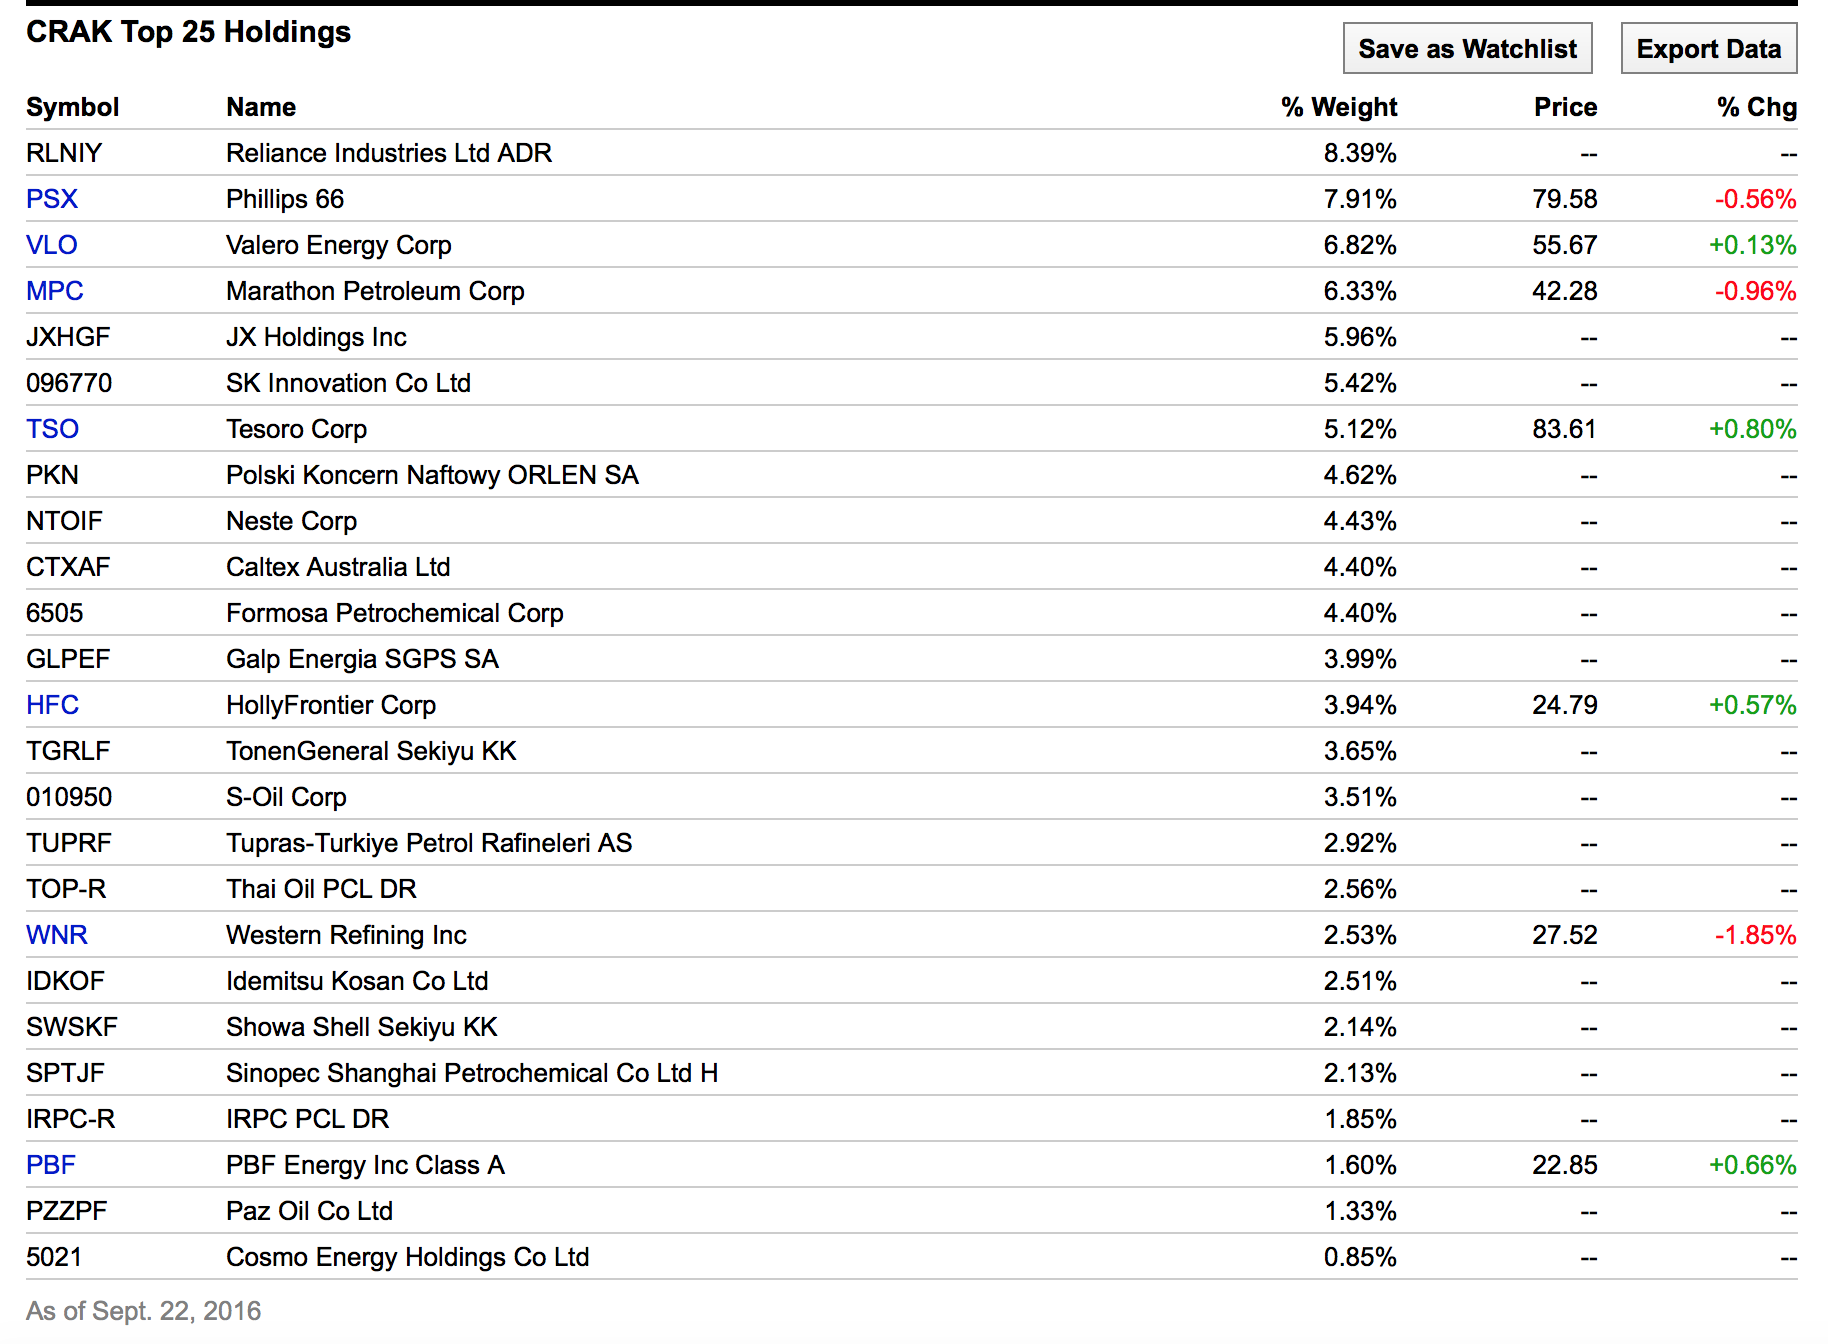This screenshot has width=1828, height=1344.
Task: Click the Caltex Australia Ltd name
Action: point(338,567)
